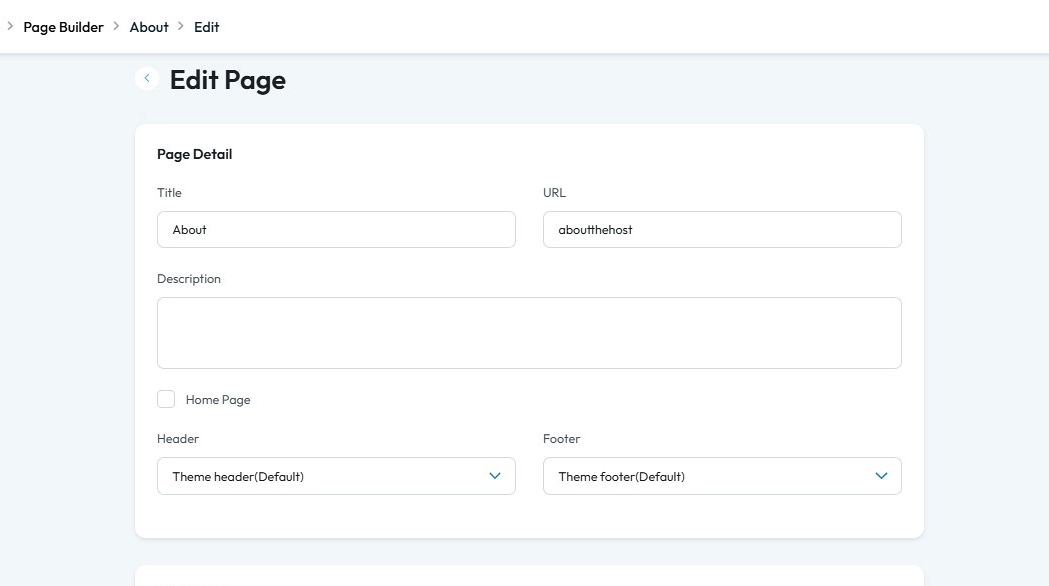Click the back arrow beside Edit Page

(147, 78)
